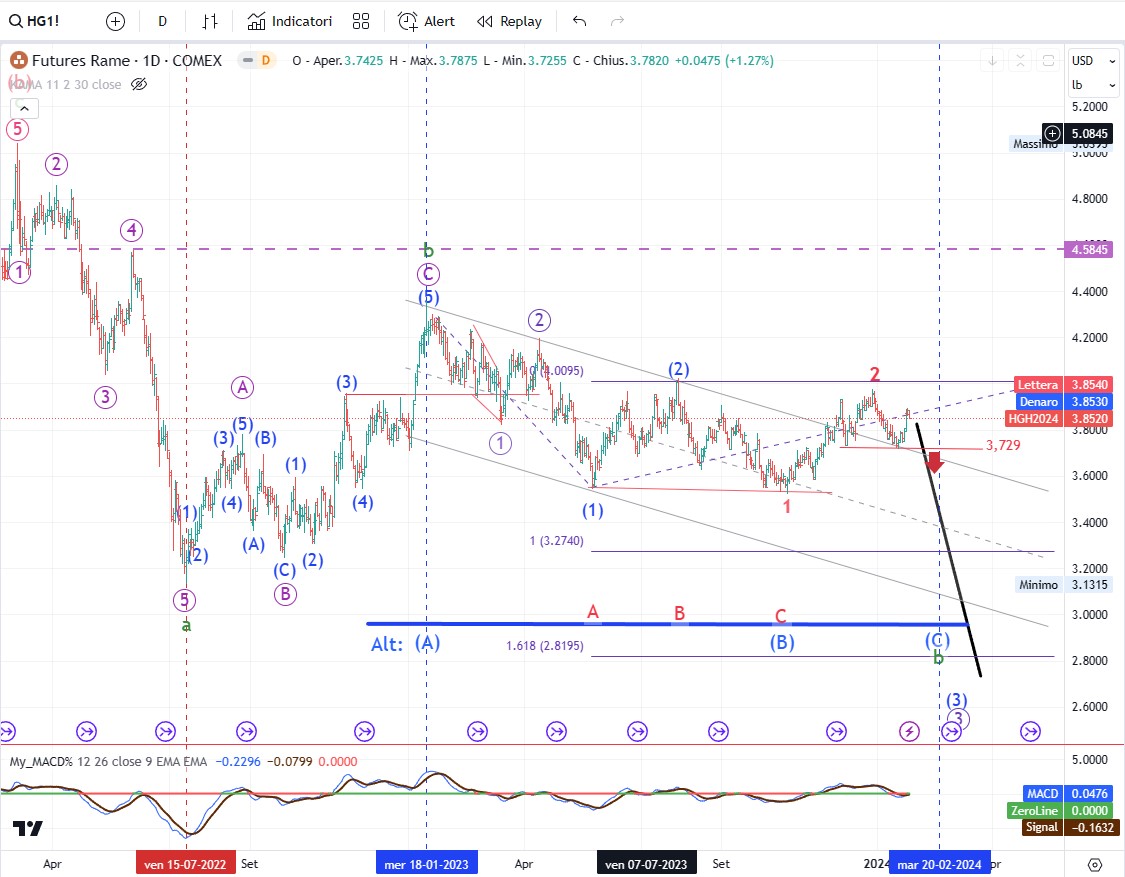The height and width of the screenshot is (877, 1125).
Task: Click the lightning bolt event icon
Action: pos(909,731)
